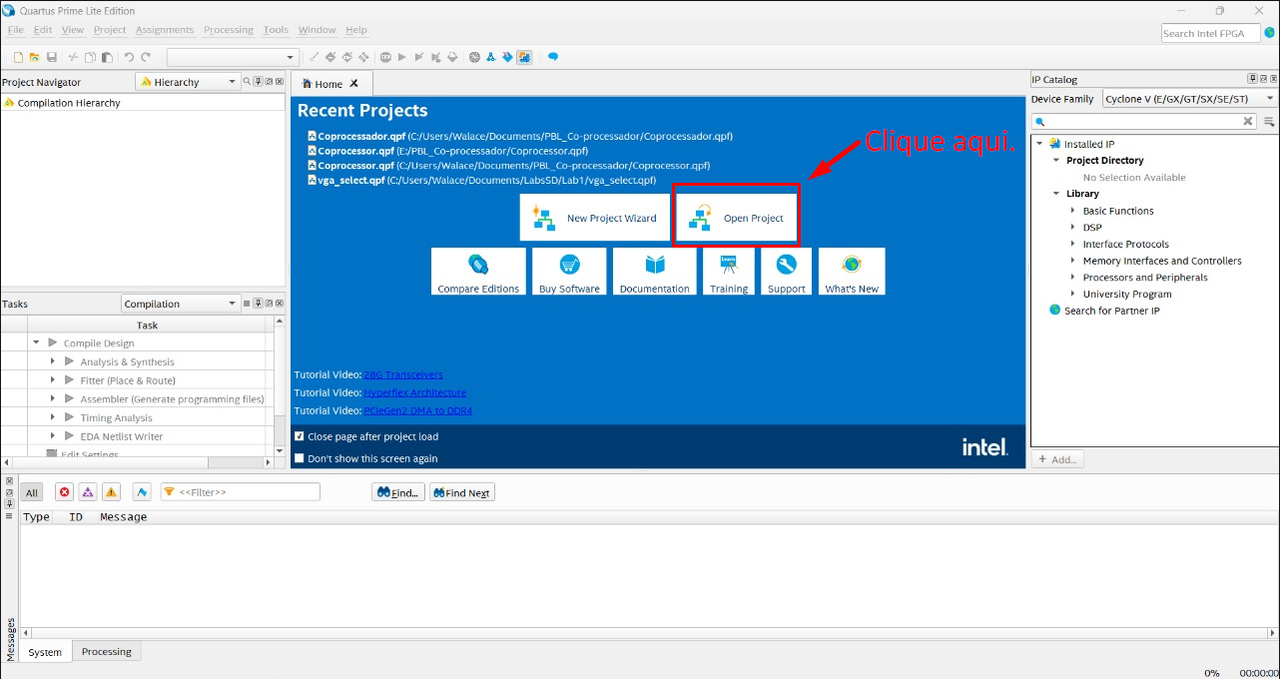Toggle Close page after project load checkbox
Viewport: 1280px width, 679px height.
[x=300, y=437]
